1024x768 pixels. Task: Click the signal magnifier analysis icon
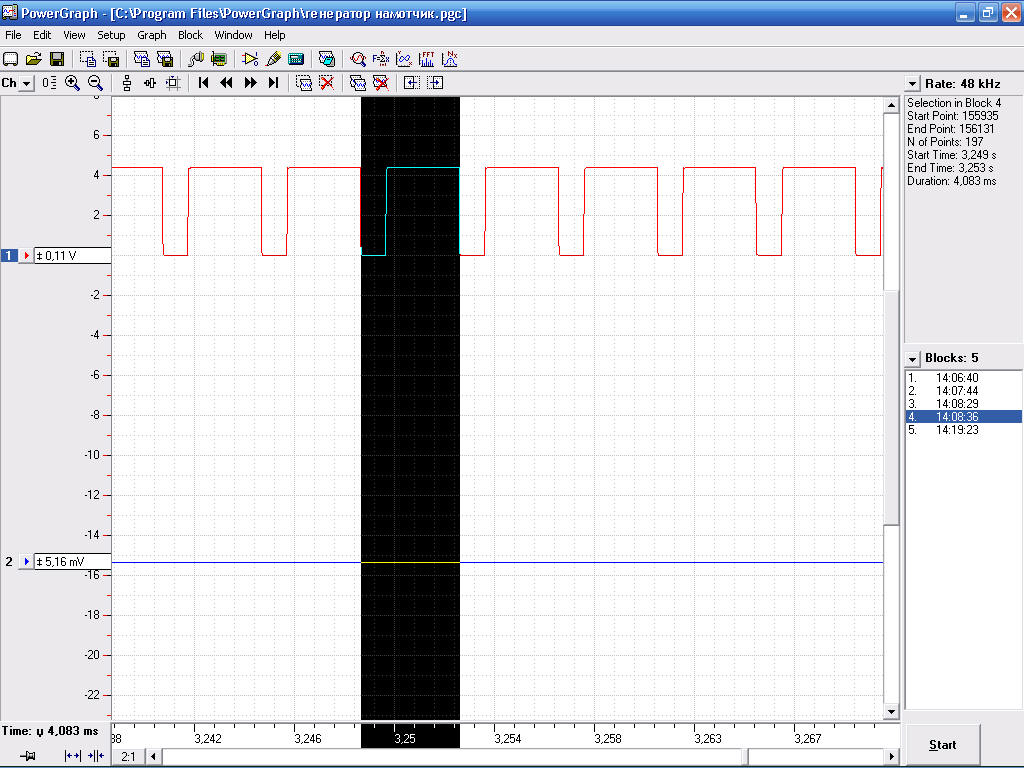[358, 59]
